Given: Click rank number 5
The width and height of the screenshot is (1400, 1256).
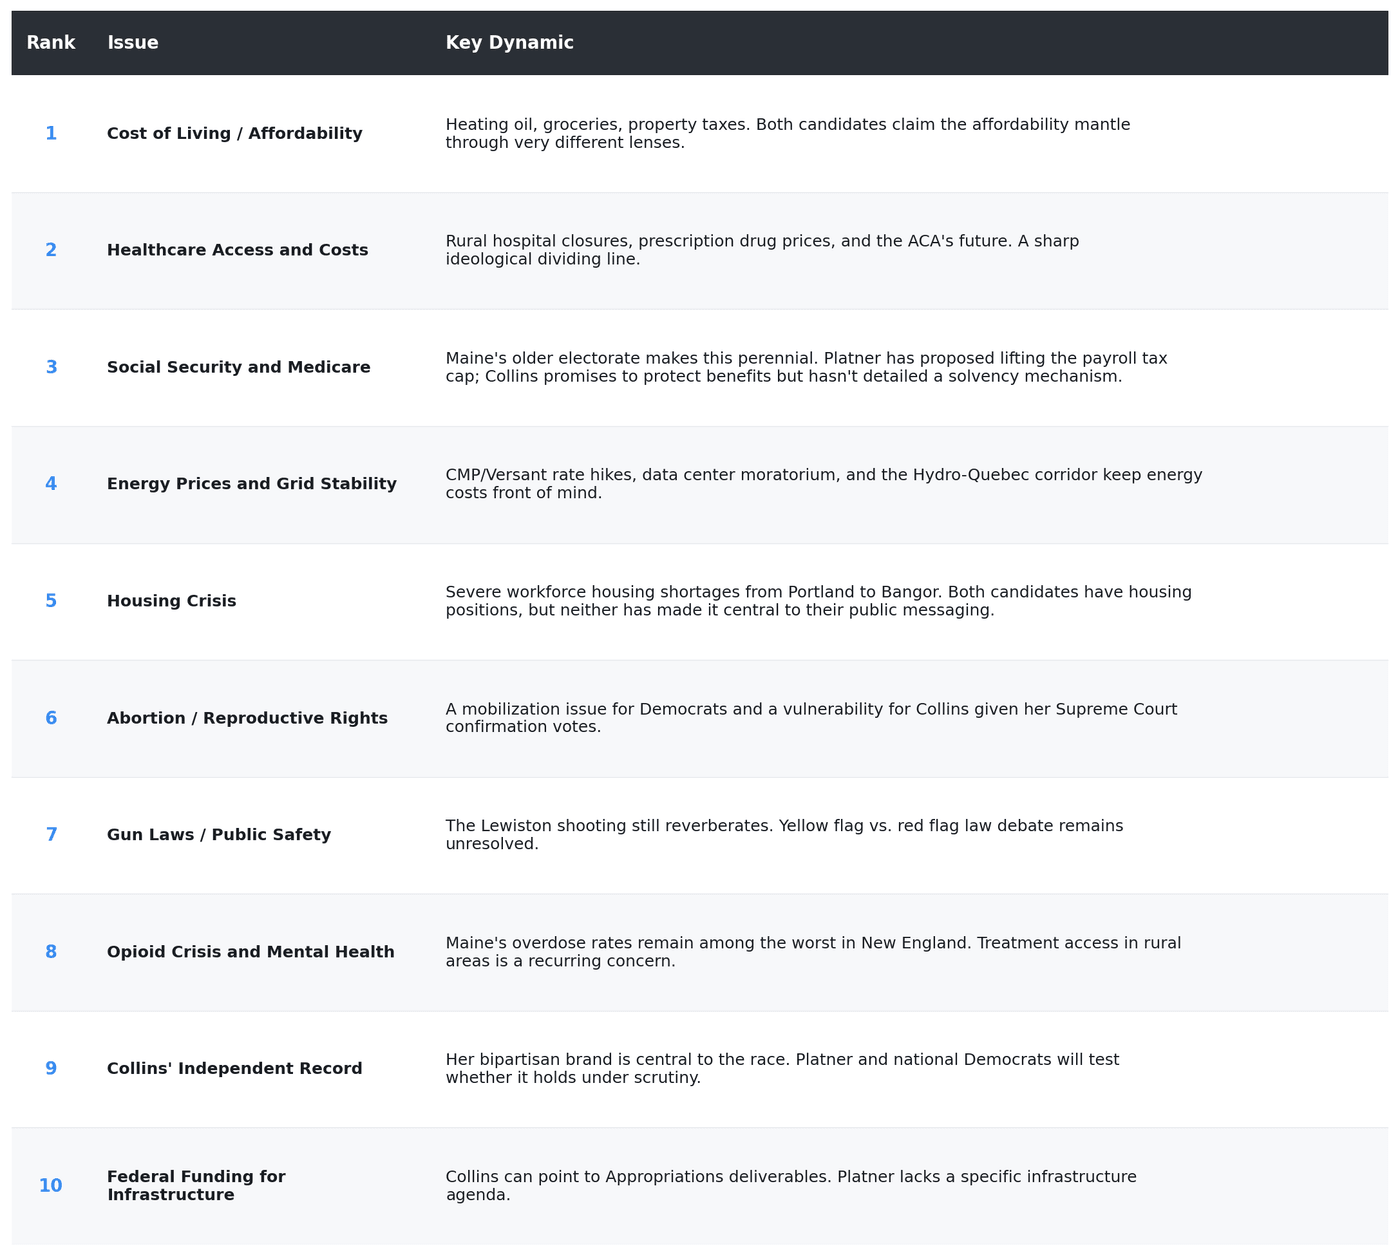Looking at the screenshot, I should click(x=51, y=601).
